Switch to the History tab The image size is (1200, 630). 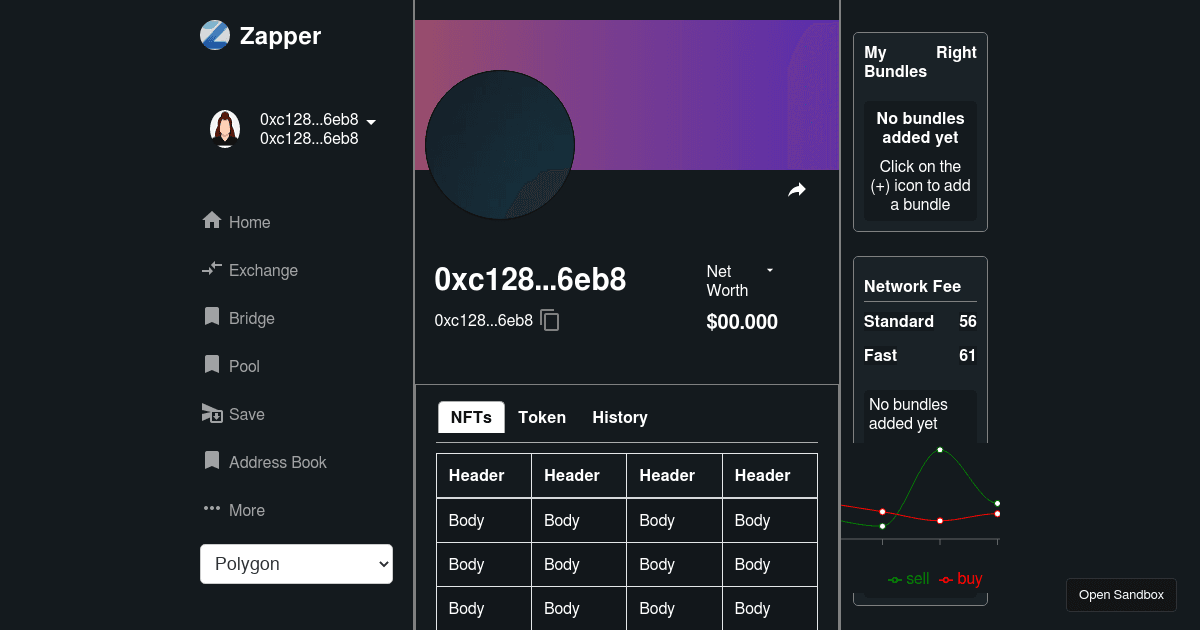point(619,417)
